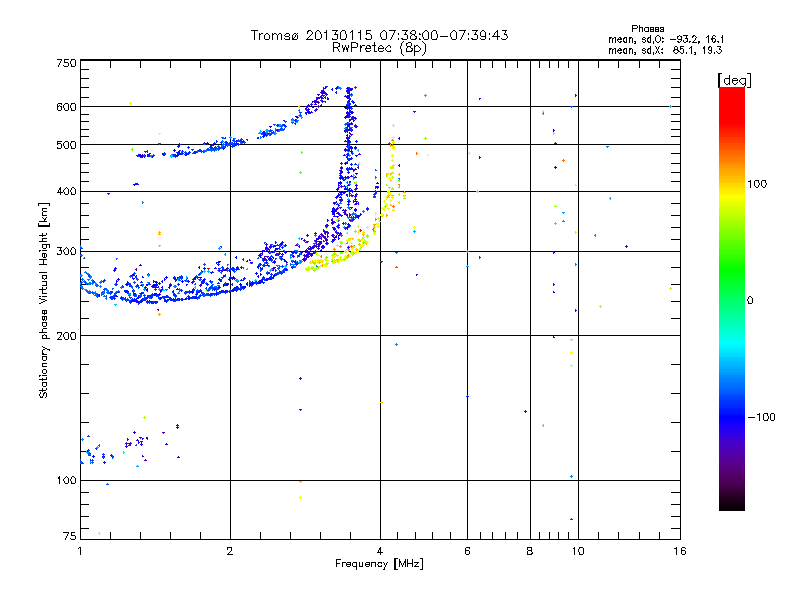800x600 pixels.
Task: Click the y-axis tick label '600'
Action: pos(66,107)
